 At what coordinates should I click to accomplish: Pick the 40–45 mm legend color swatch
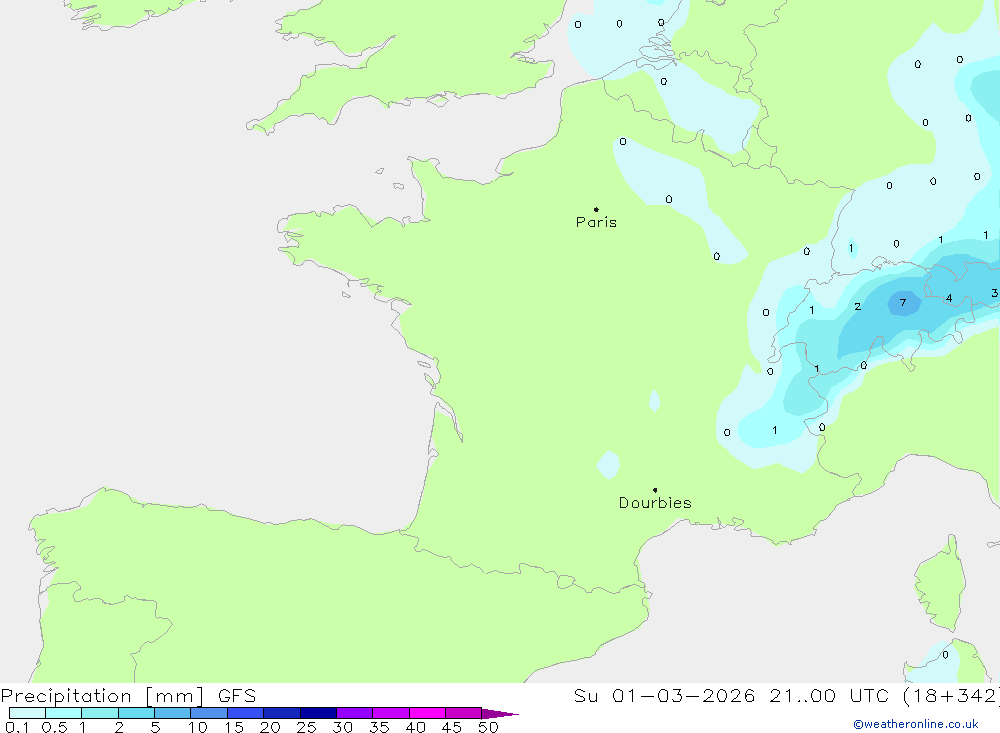coord(427,713)
